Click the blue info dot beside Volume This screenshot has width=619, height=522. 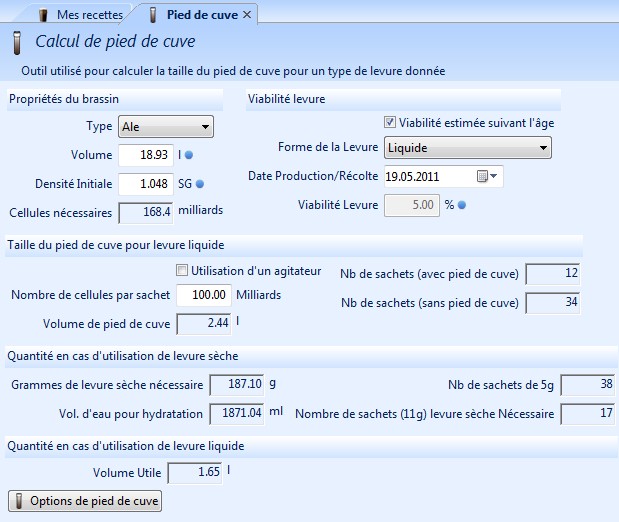click(189, 156)
